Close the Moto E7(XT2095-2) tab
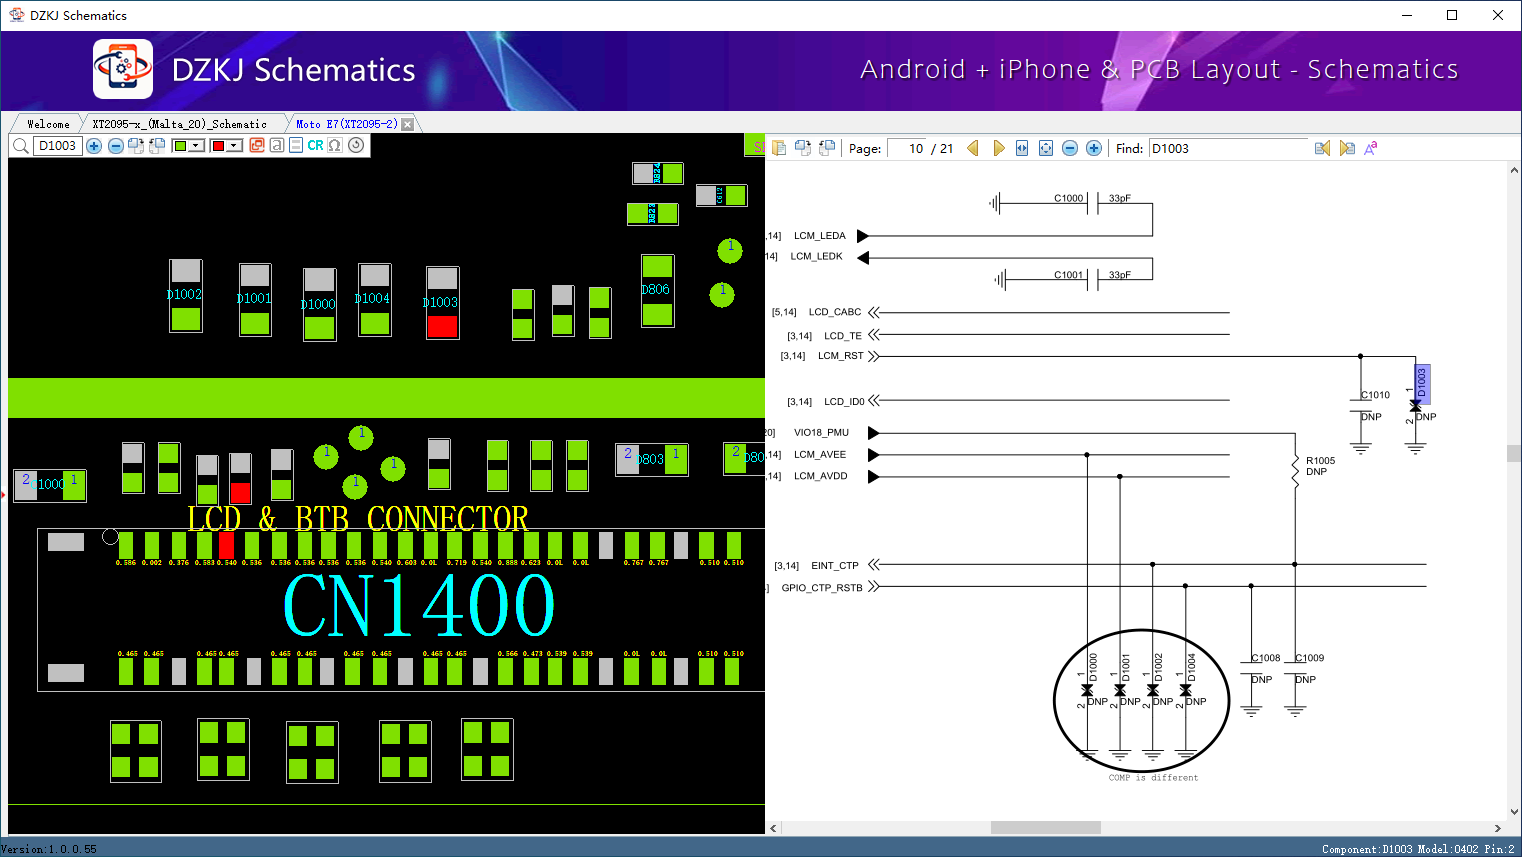Viewport: 1522px width, 857px height. coord(408,124)
